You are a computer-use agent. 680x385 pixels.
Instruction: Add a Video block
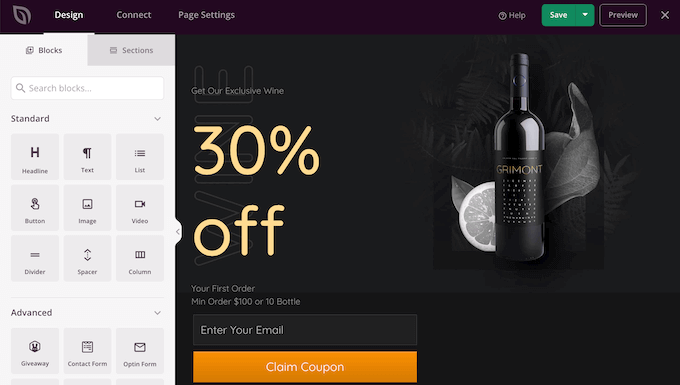point(140,208)
